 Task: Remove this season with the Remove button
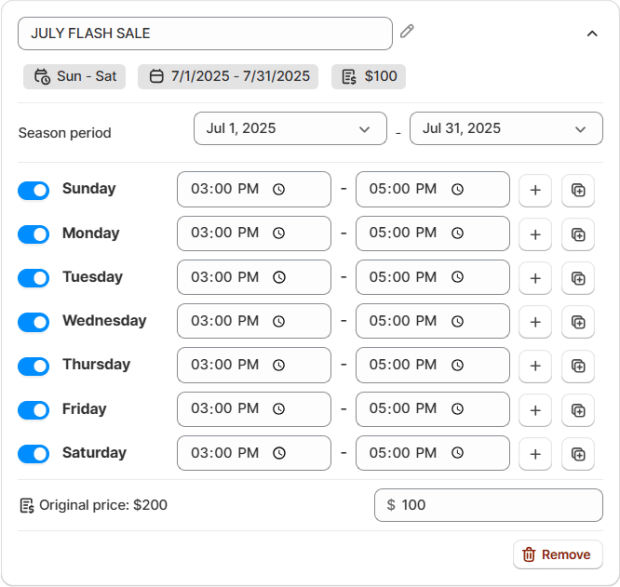[558, 555]
